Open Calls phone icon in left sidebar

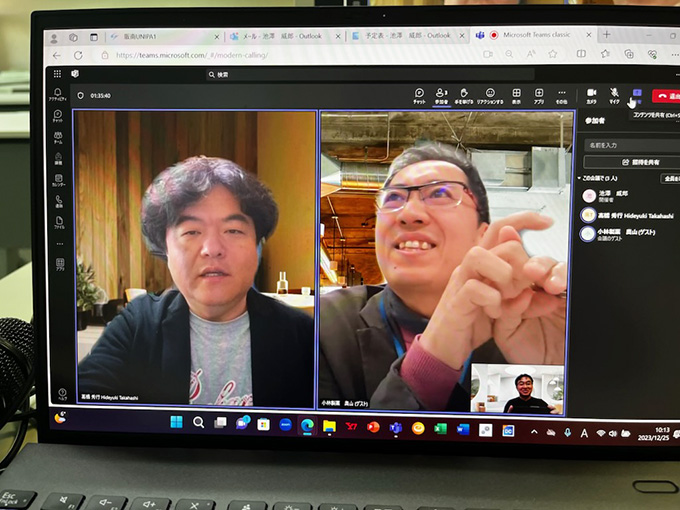59,202
